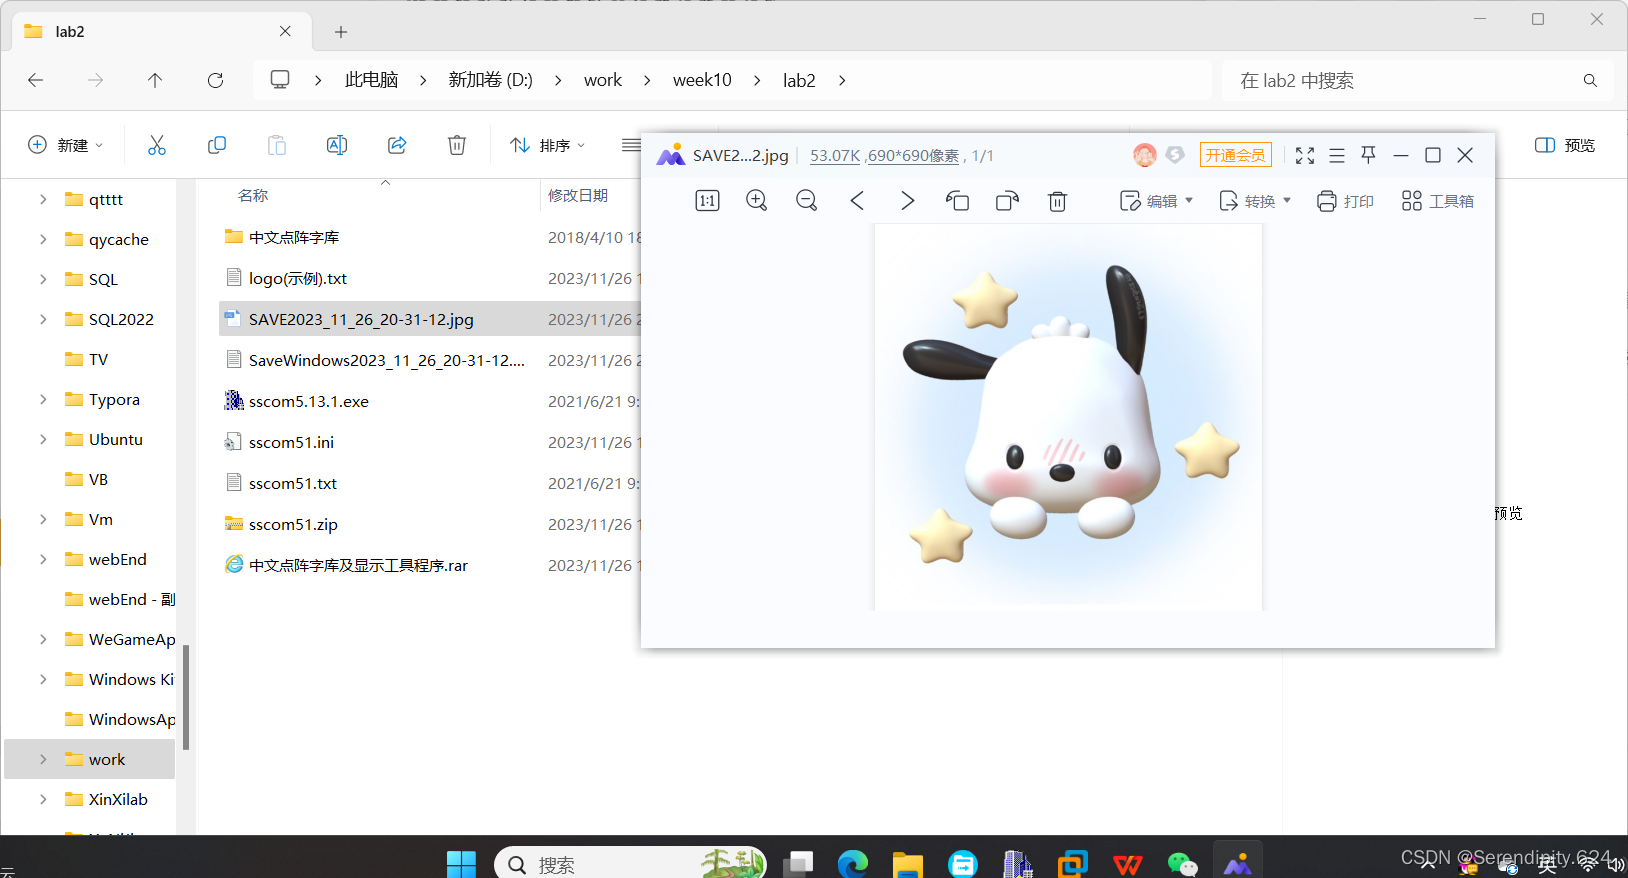
Task: Click the image info 53.07K 690*690像素 link
Action: tap(884, 156)
